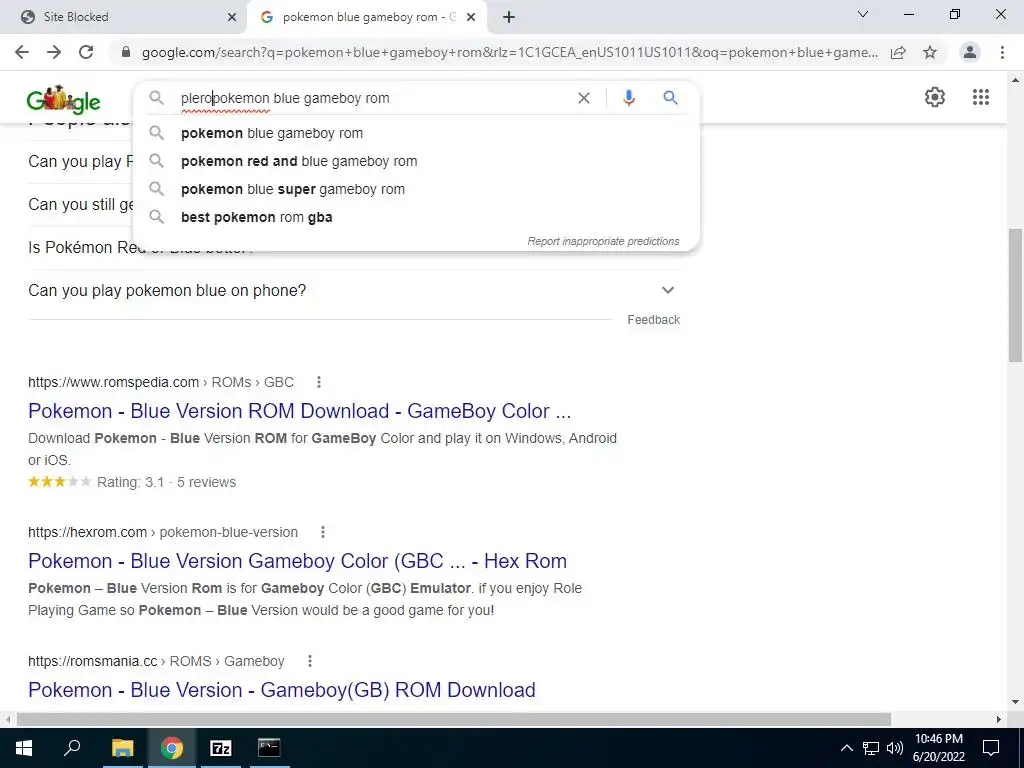The image size is (1024, 768).
Task: Start voice search with the microphone
Action: coord(628,98)
